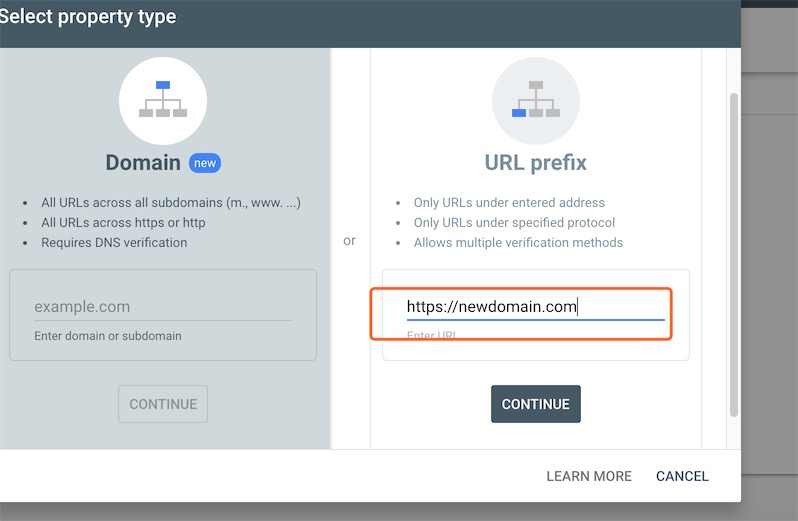
Task: Click the blue 'new' badge beside Domain
Action: coord(205,163)
